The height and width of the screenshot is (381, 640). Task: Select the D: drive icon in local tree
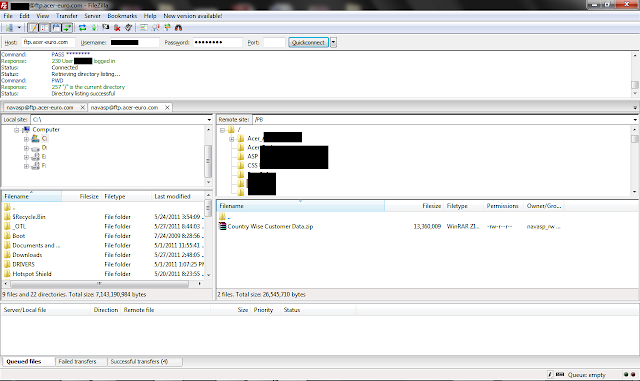(x=36, y=148)
